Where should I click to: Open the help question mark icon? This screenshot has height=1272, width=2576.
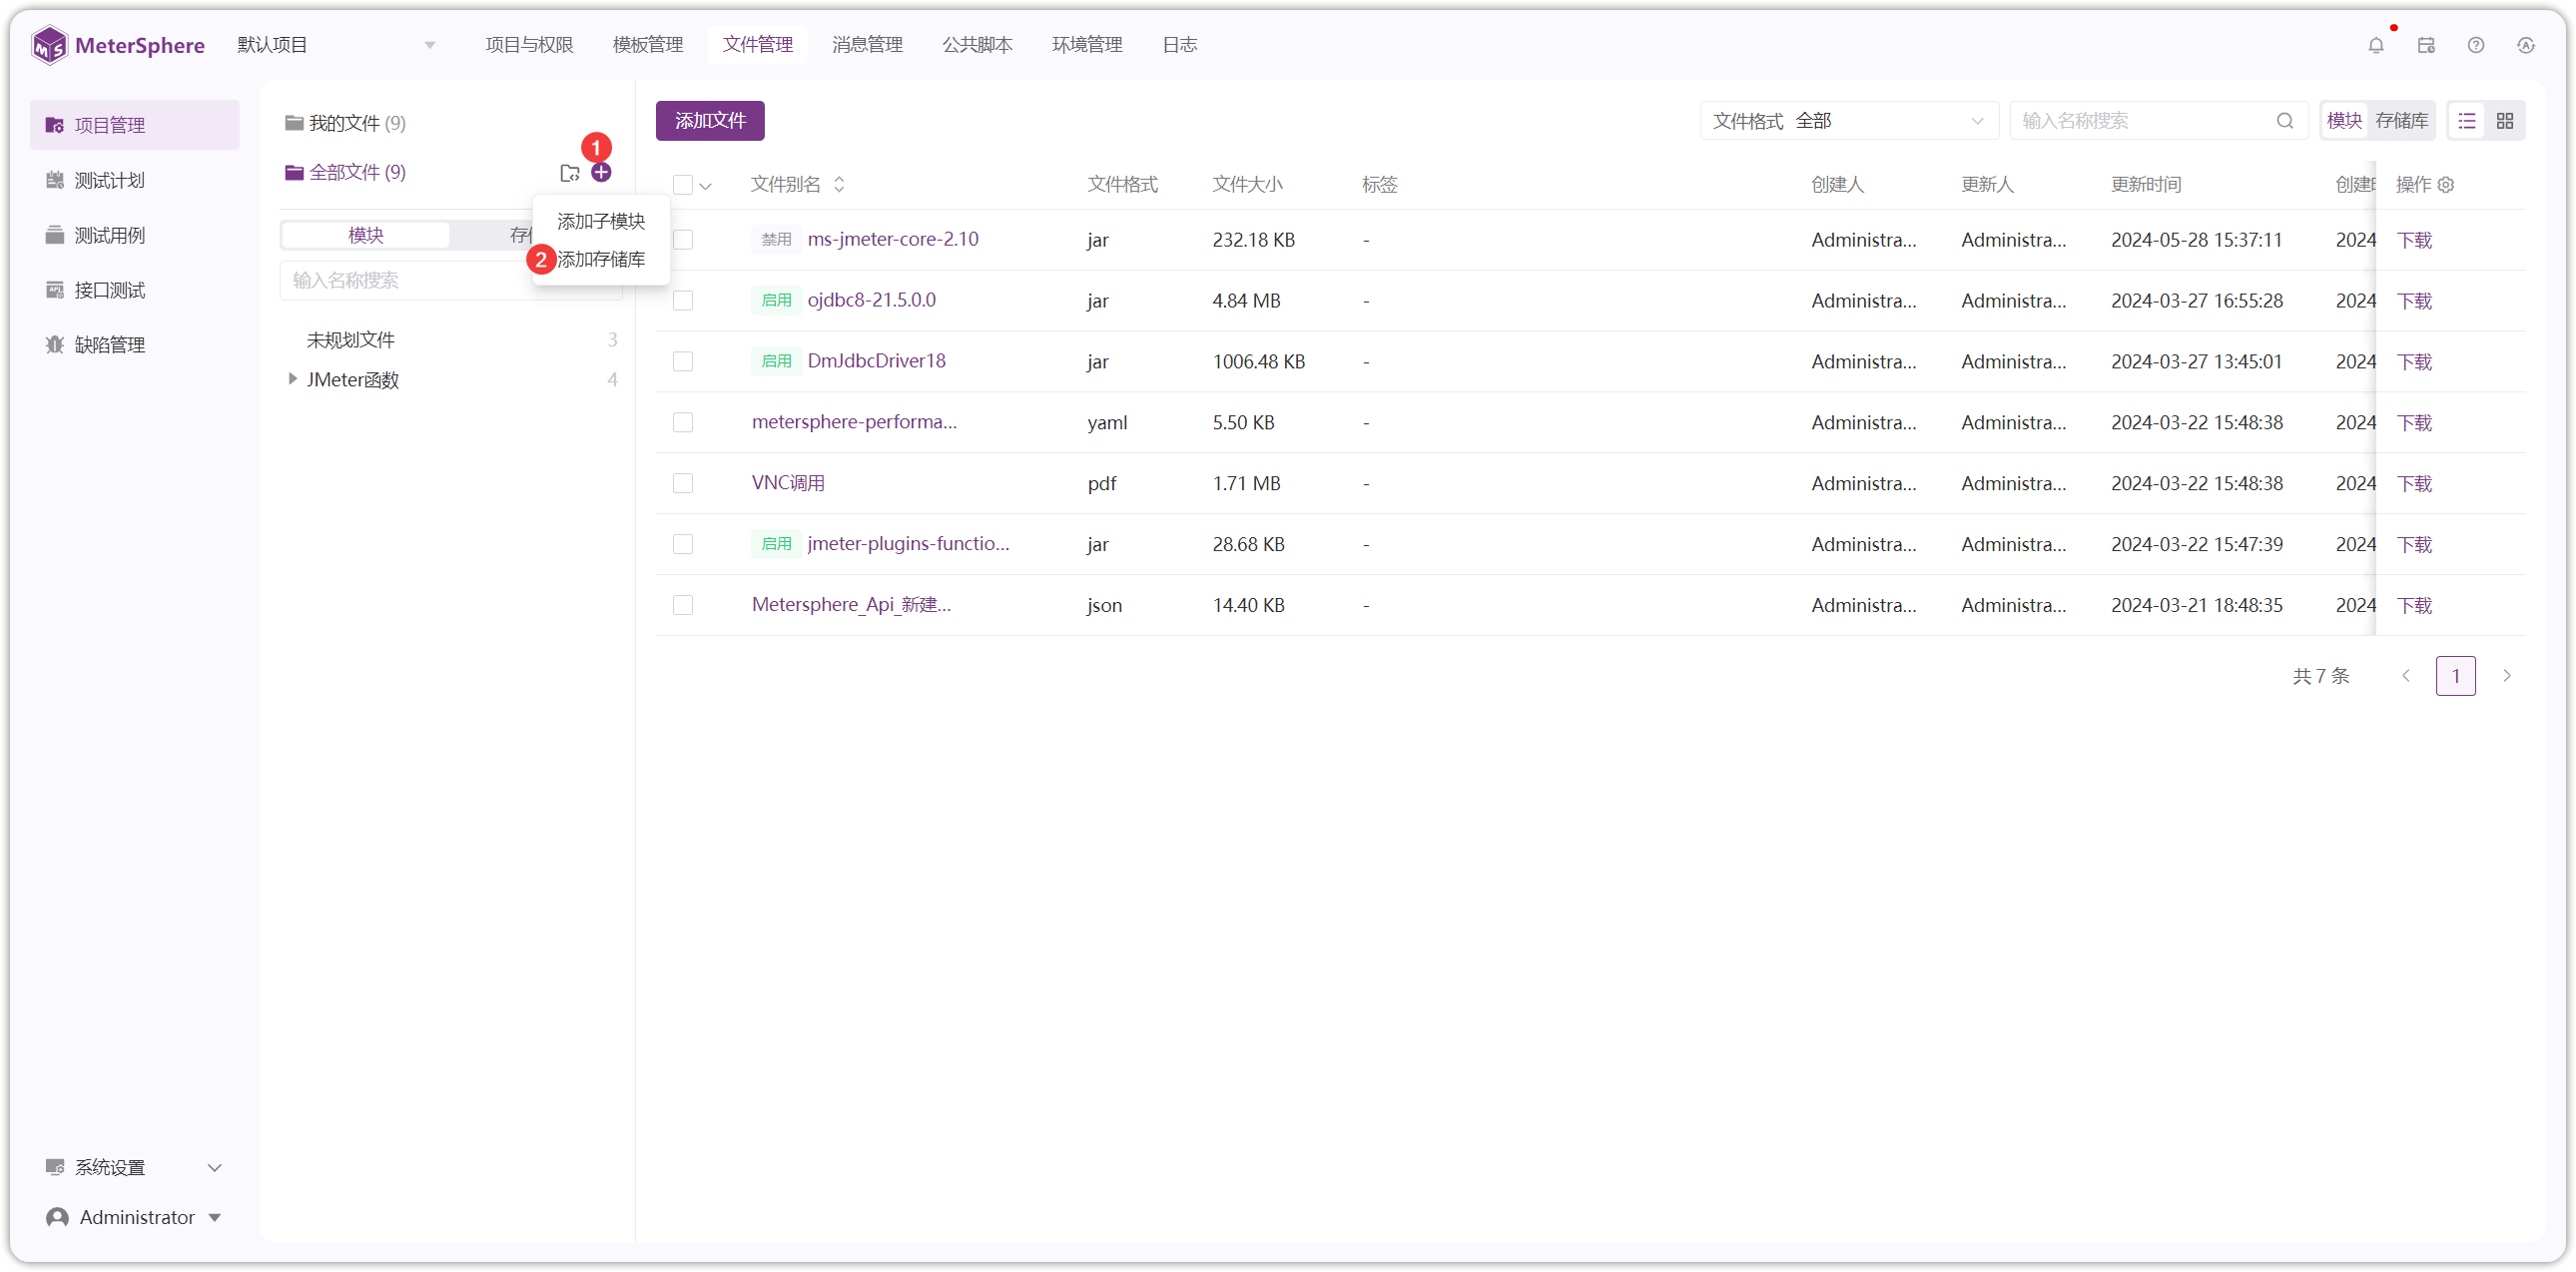(x=2475, y=45)
